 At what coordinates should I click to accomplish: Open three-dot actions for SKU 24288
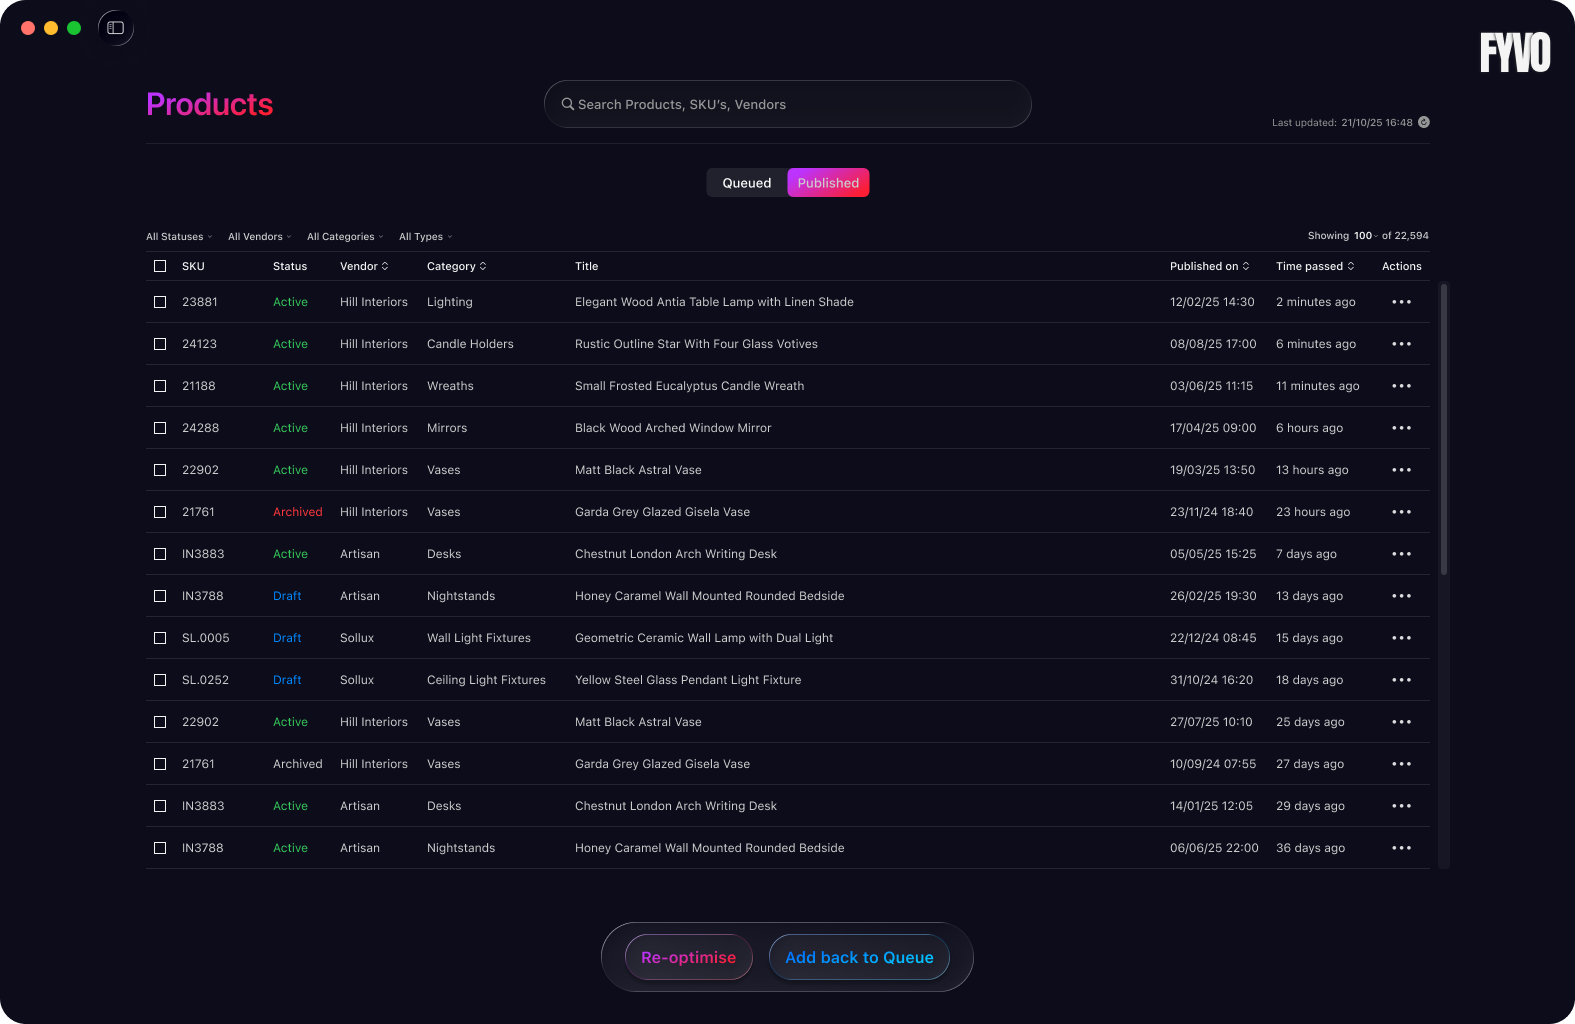1401,428
